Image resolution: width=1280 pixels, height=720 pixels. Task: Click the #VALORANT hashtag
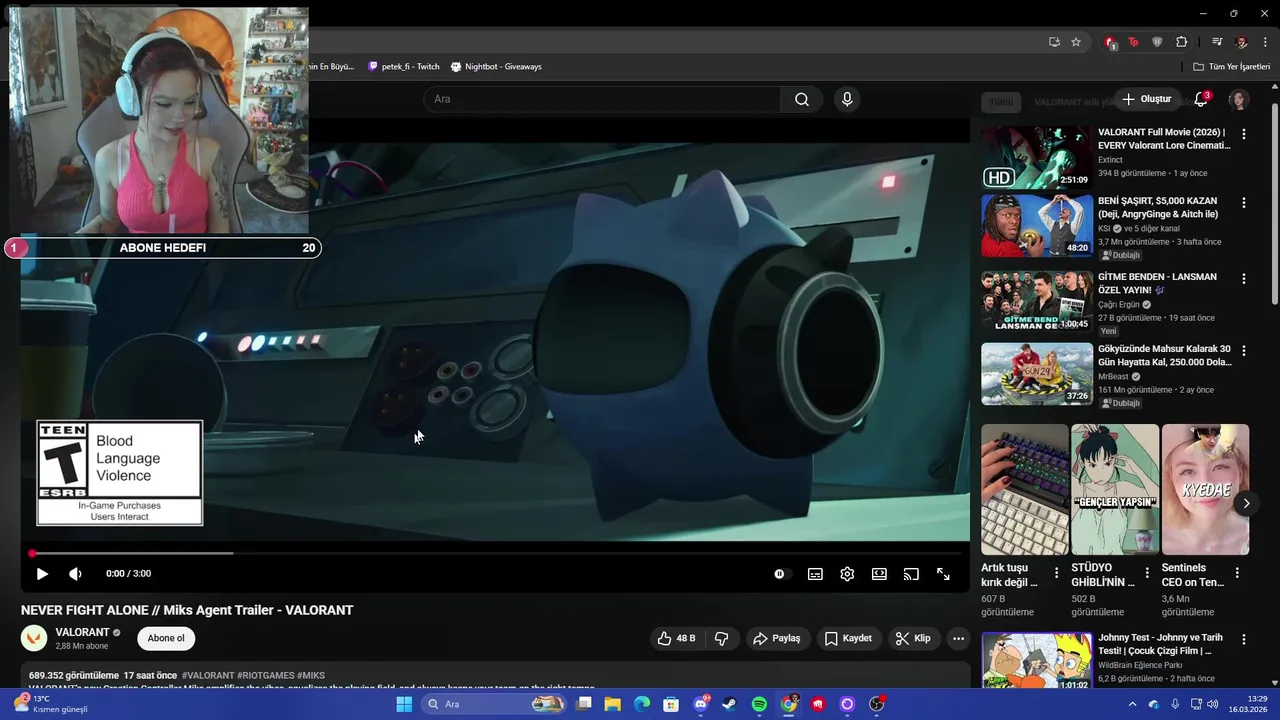coord(208,676)
